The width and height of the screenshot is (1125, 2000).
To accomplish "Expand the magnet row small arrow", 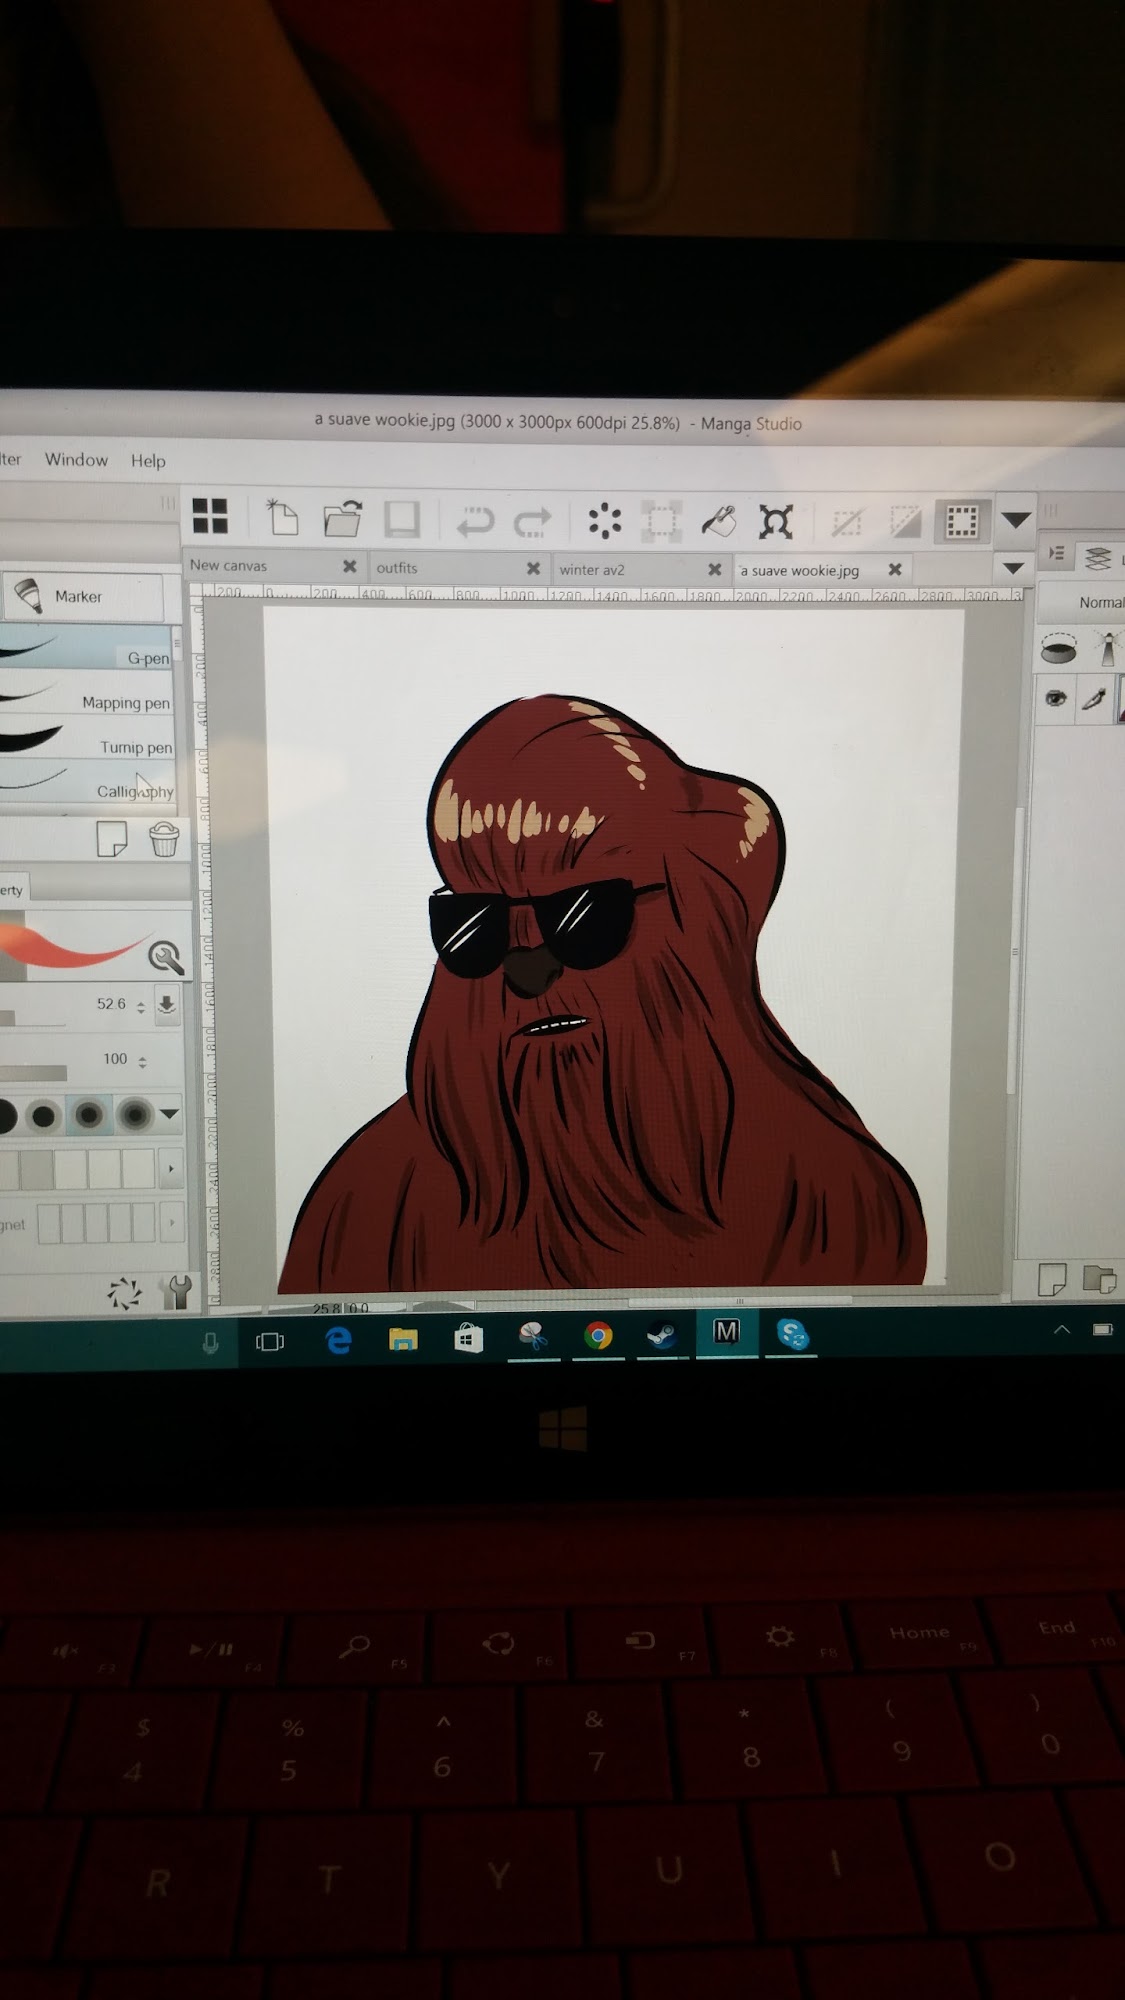I will click(x=171, y=1222).
